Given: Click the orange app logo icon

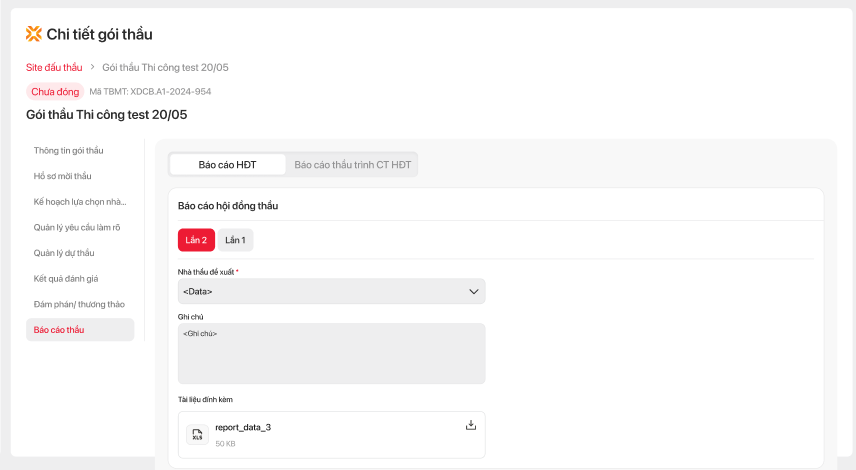Looking at the screenshot, I should click(34, 34).
